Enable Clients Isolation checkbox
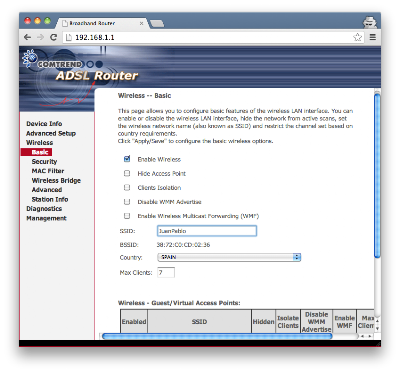 [x=127, y=187]
